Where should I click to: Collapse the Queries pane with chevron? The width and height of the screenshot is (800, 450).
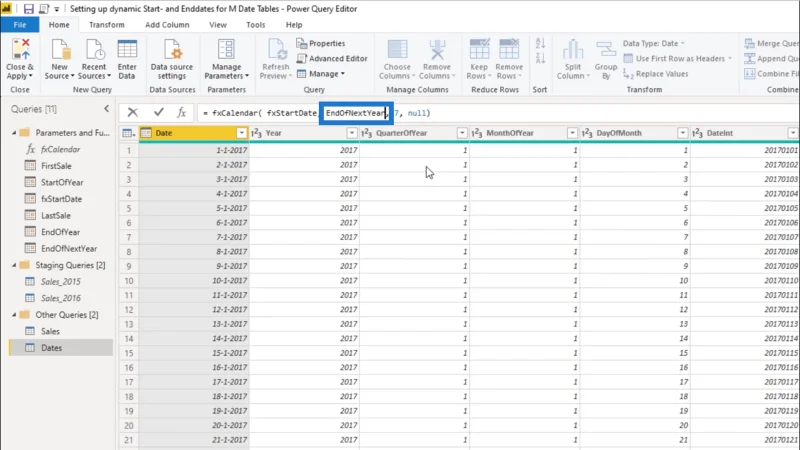[106, 109]
